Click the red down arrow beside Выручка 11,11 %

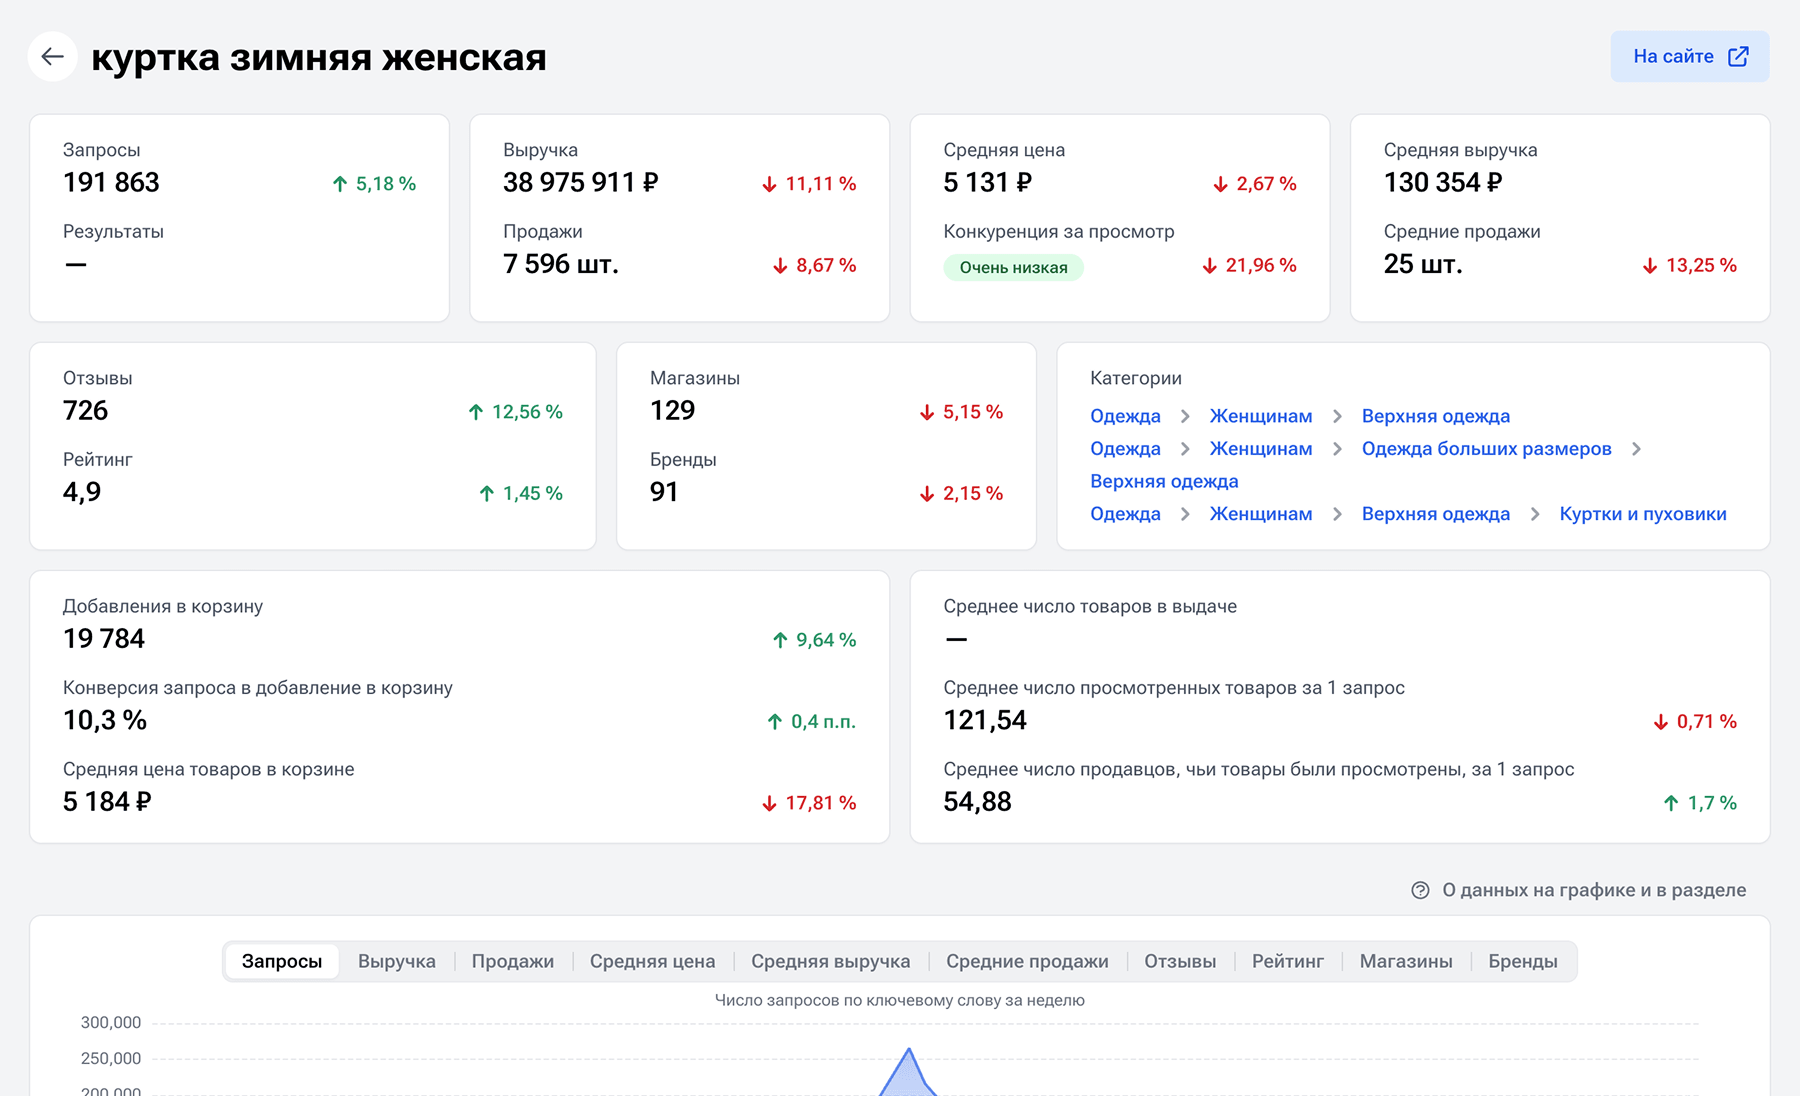tap(769, 184)
